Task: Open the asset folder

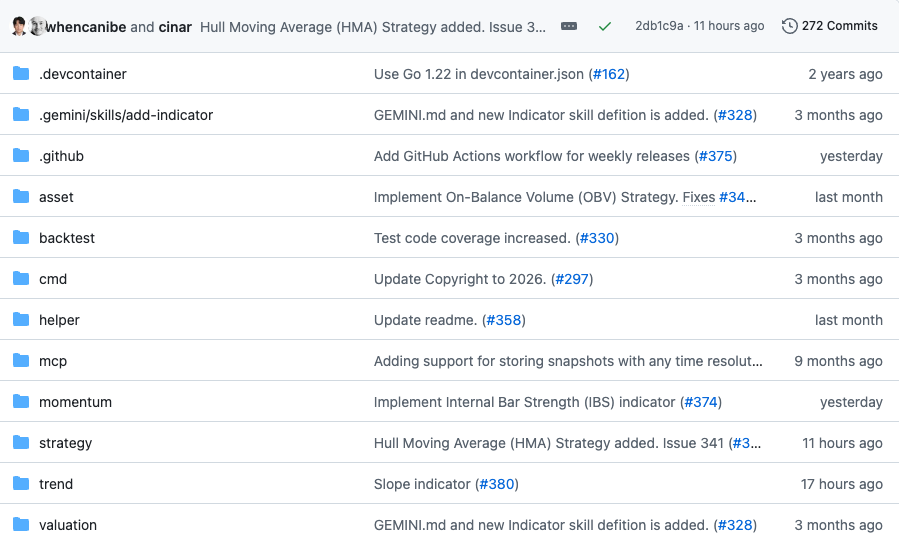Action: click(x=56, y=197)
